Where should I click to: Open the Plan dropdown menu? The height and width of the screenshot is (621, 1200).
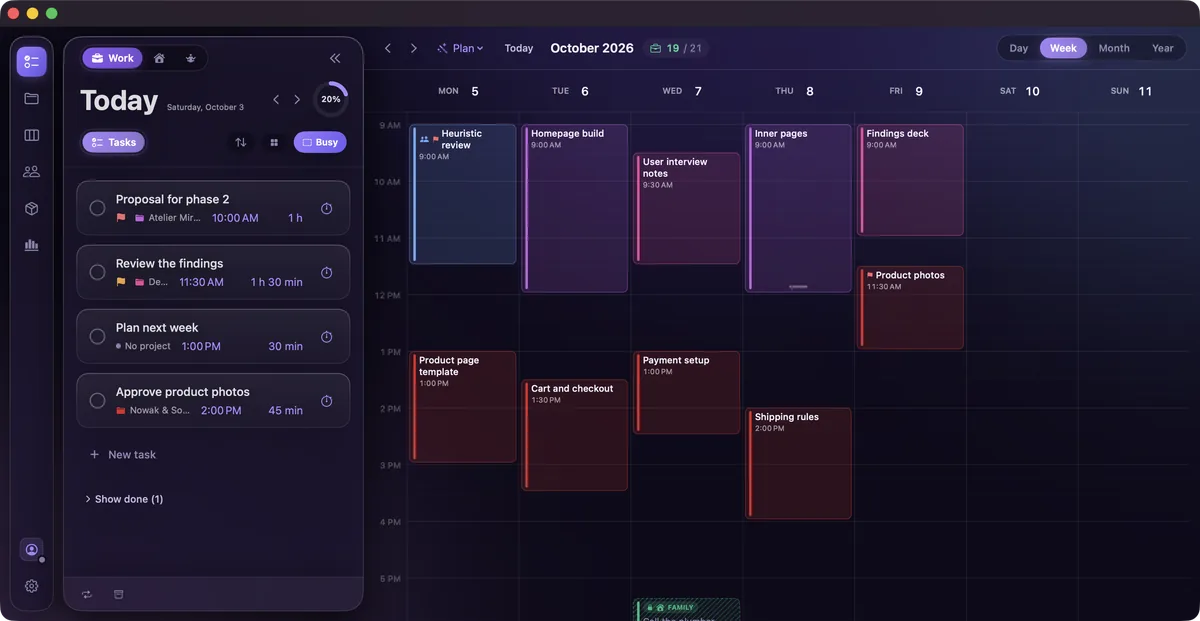(460, 48)
